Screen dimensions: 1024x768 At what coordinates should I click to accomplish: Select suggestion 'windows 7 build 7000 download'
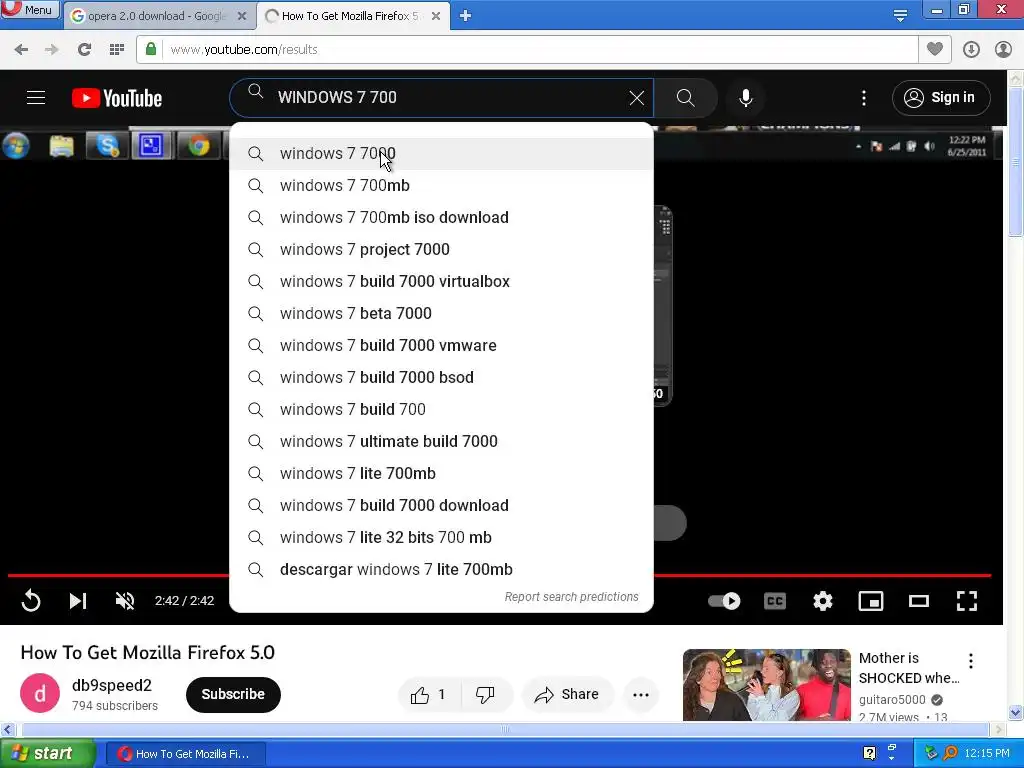(441, 505)
